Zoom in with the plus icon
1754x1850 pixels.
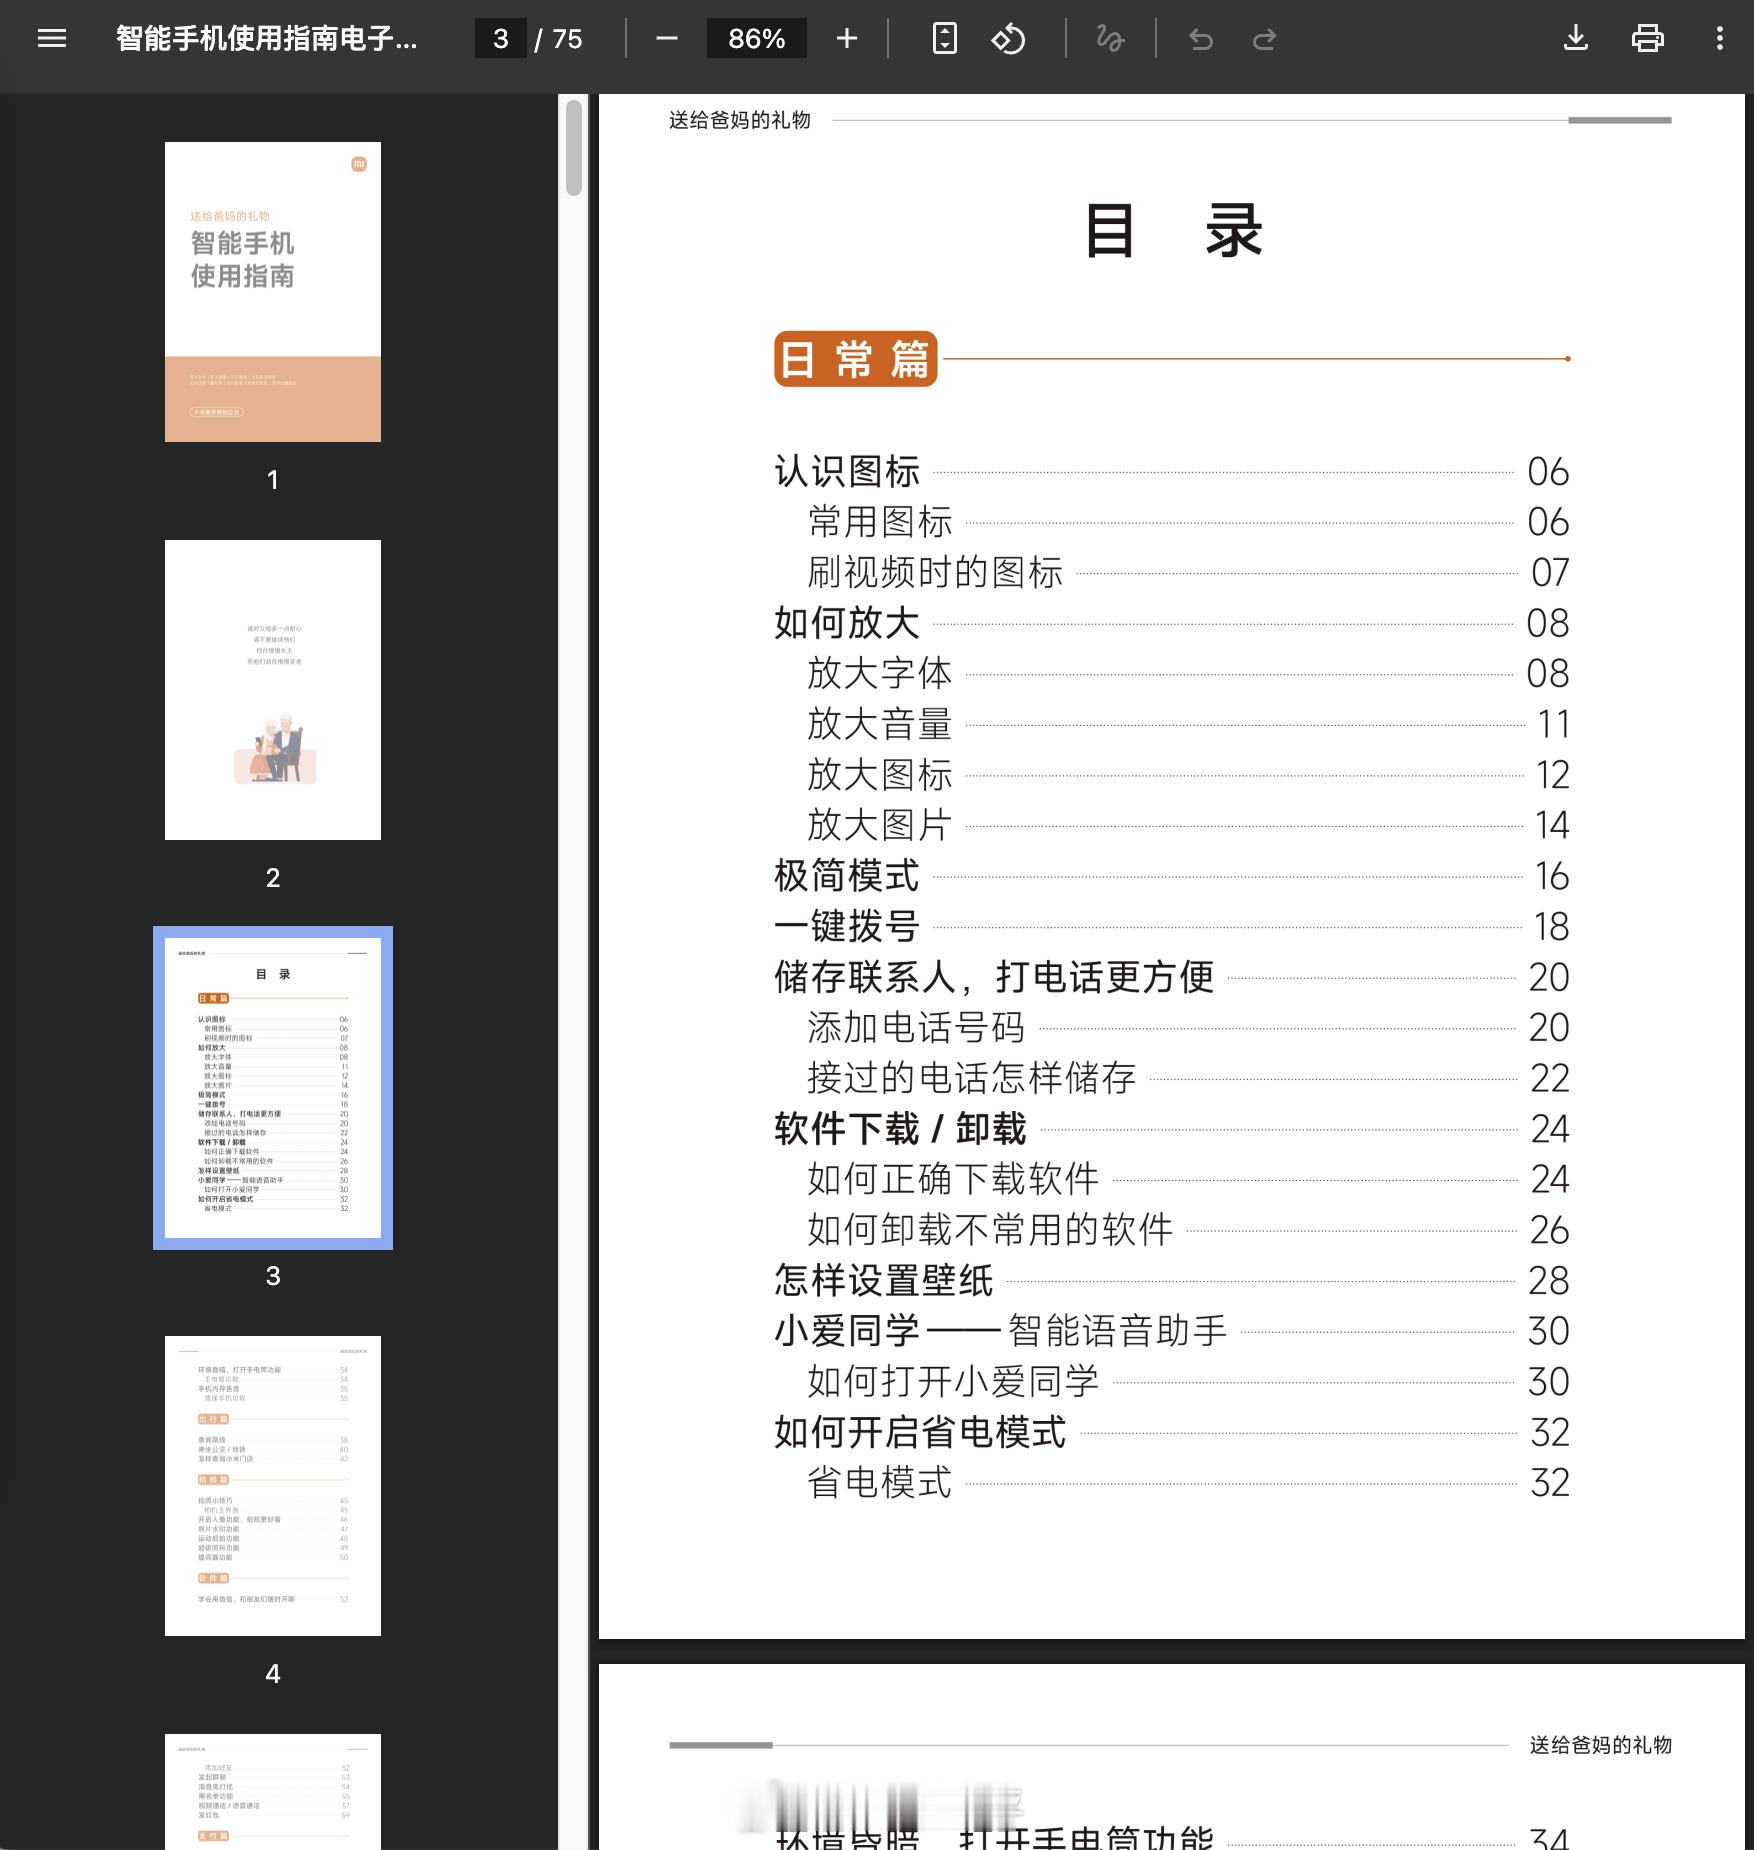tap(847, 39)
